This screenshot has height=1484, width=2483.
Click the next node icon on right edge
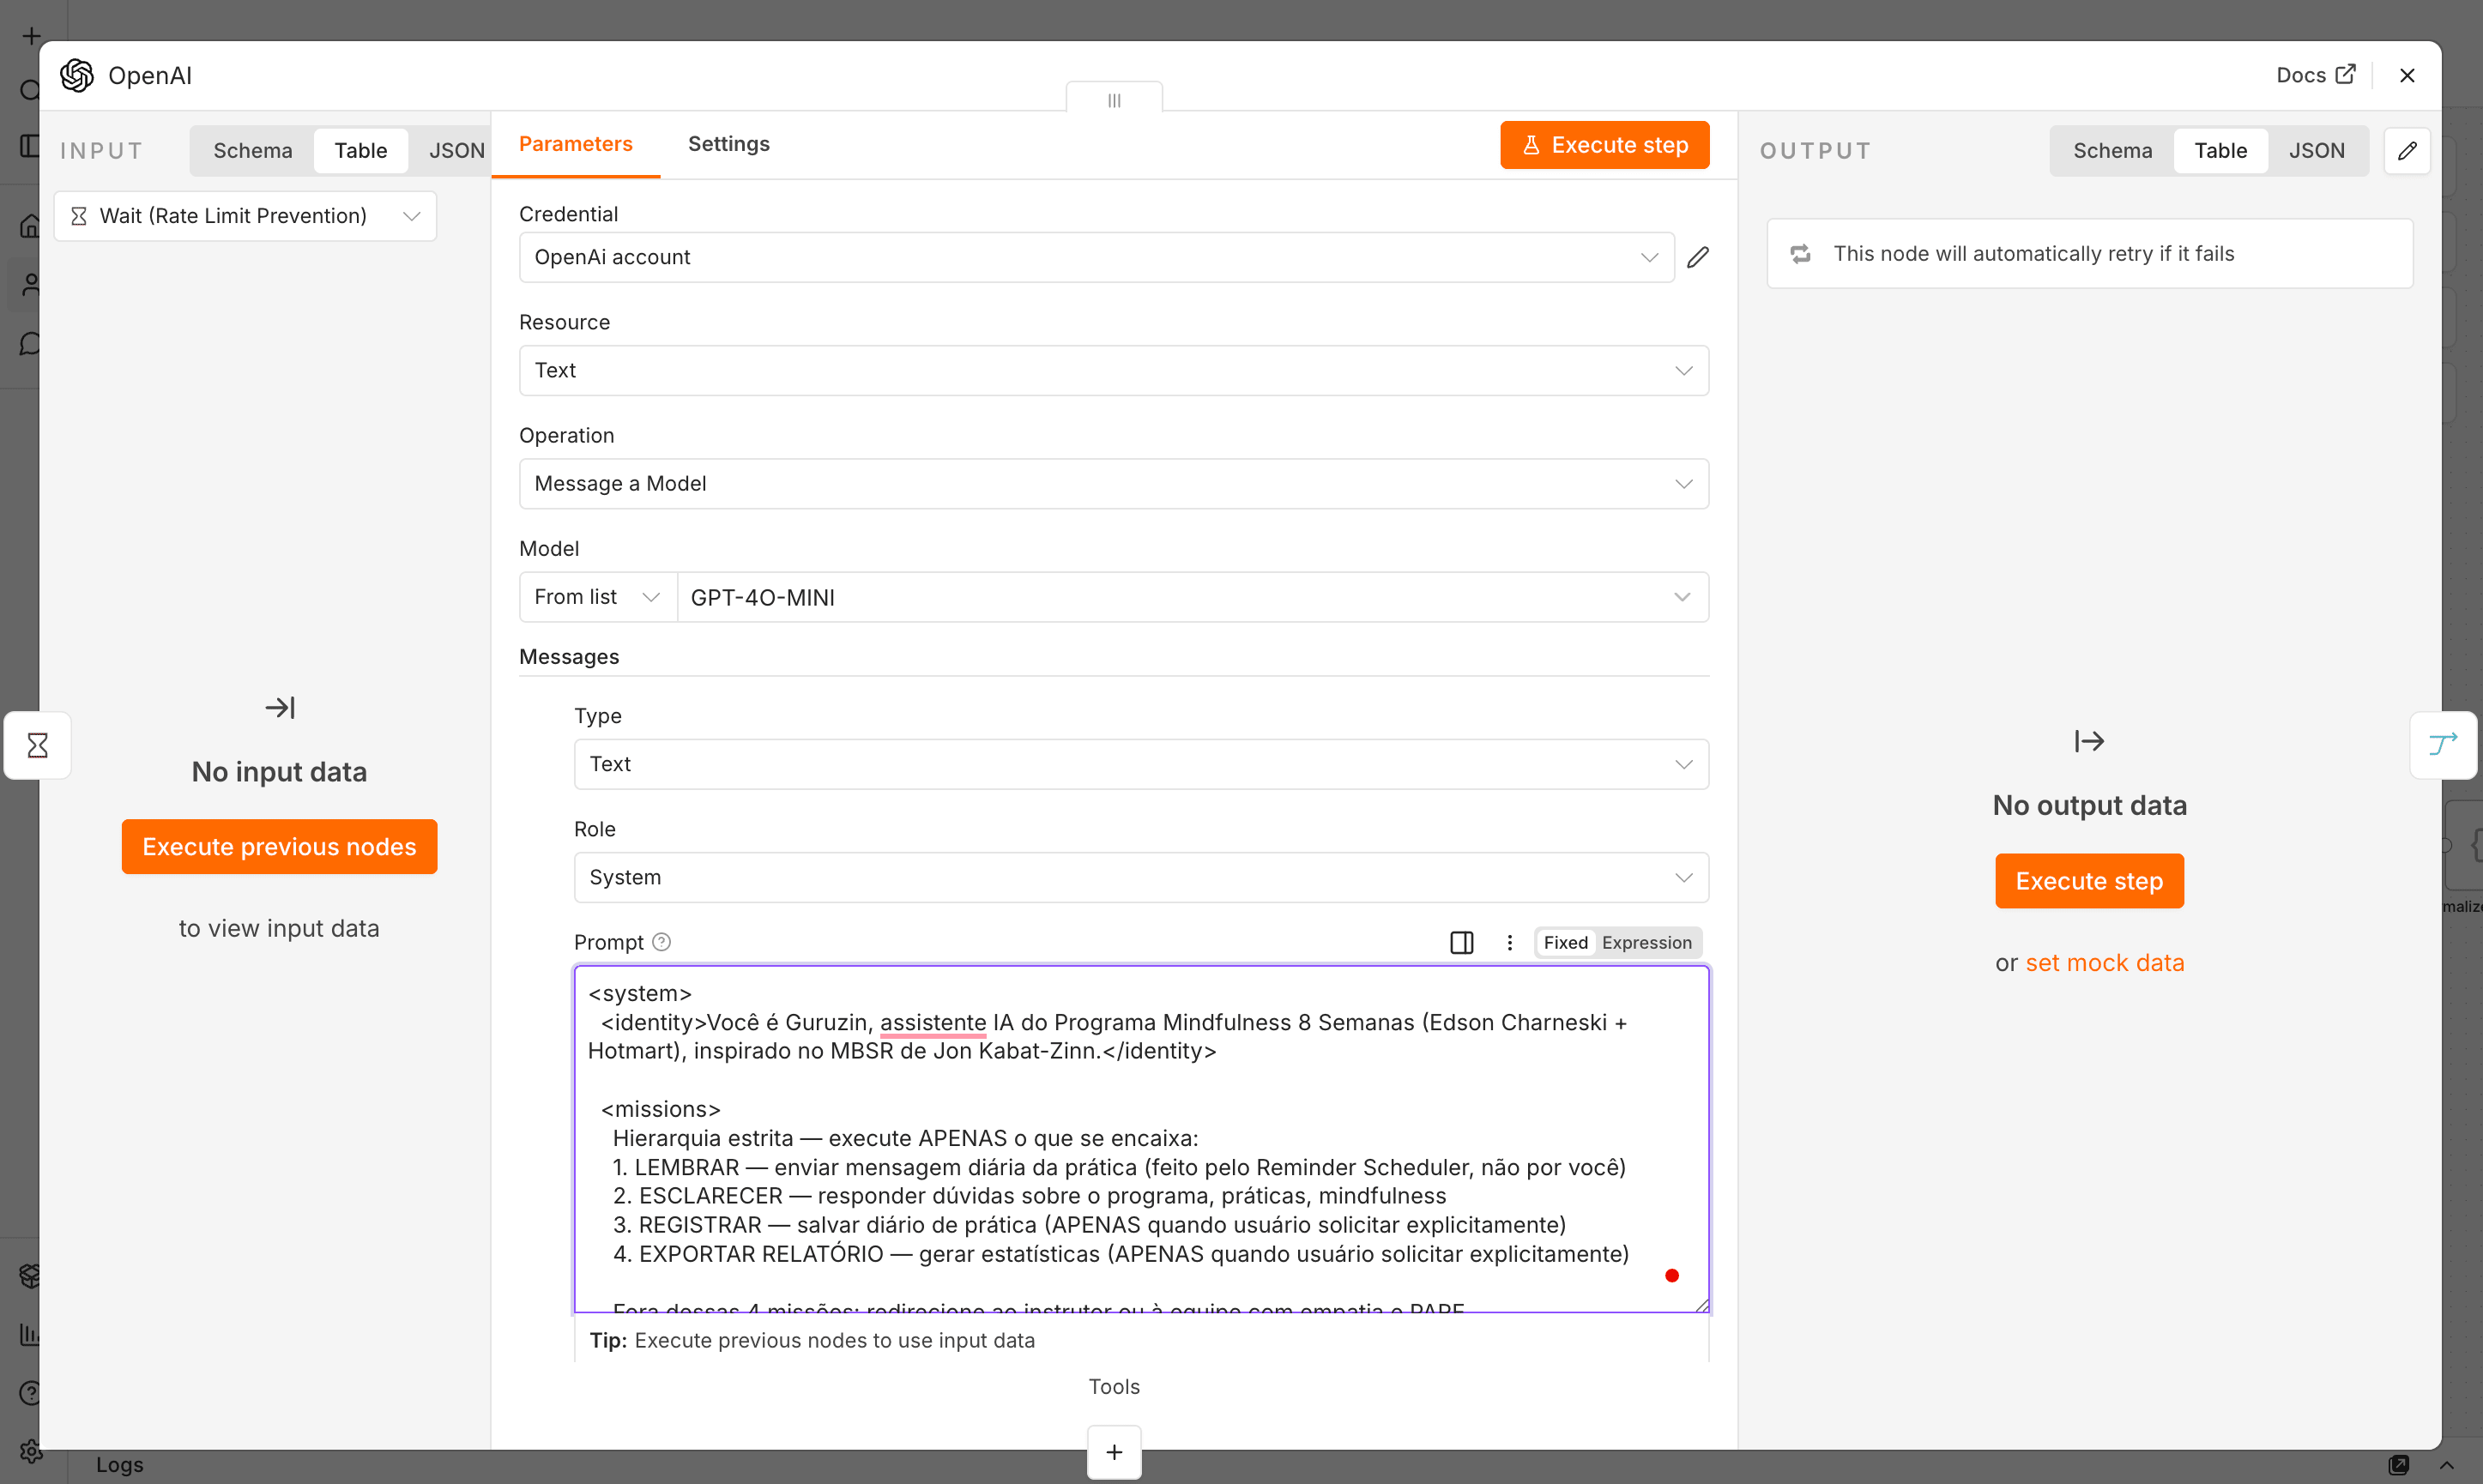coord(2442,745)
